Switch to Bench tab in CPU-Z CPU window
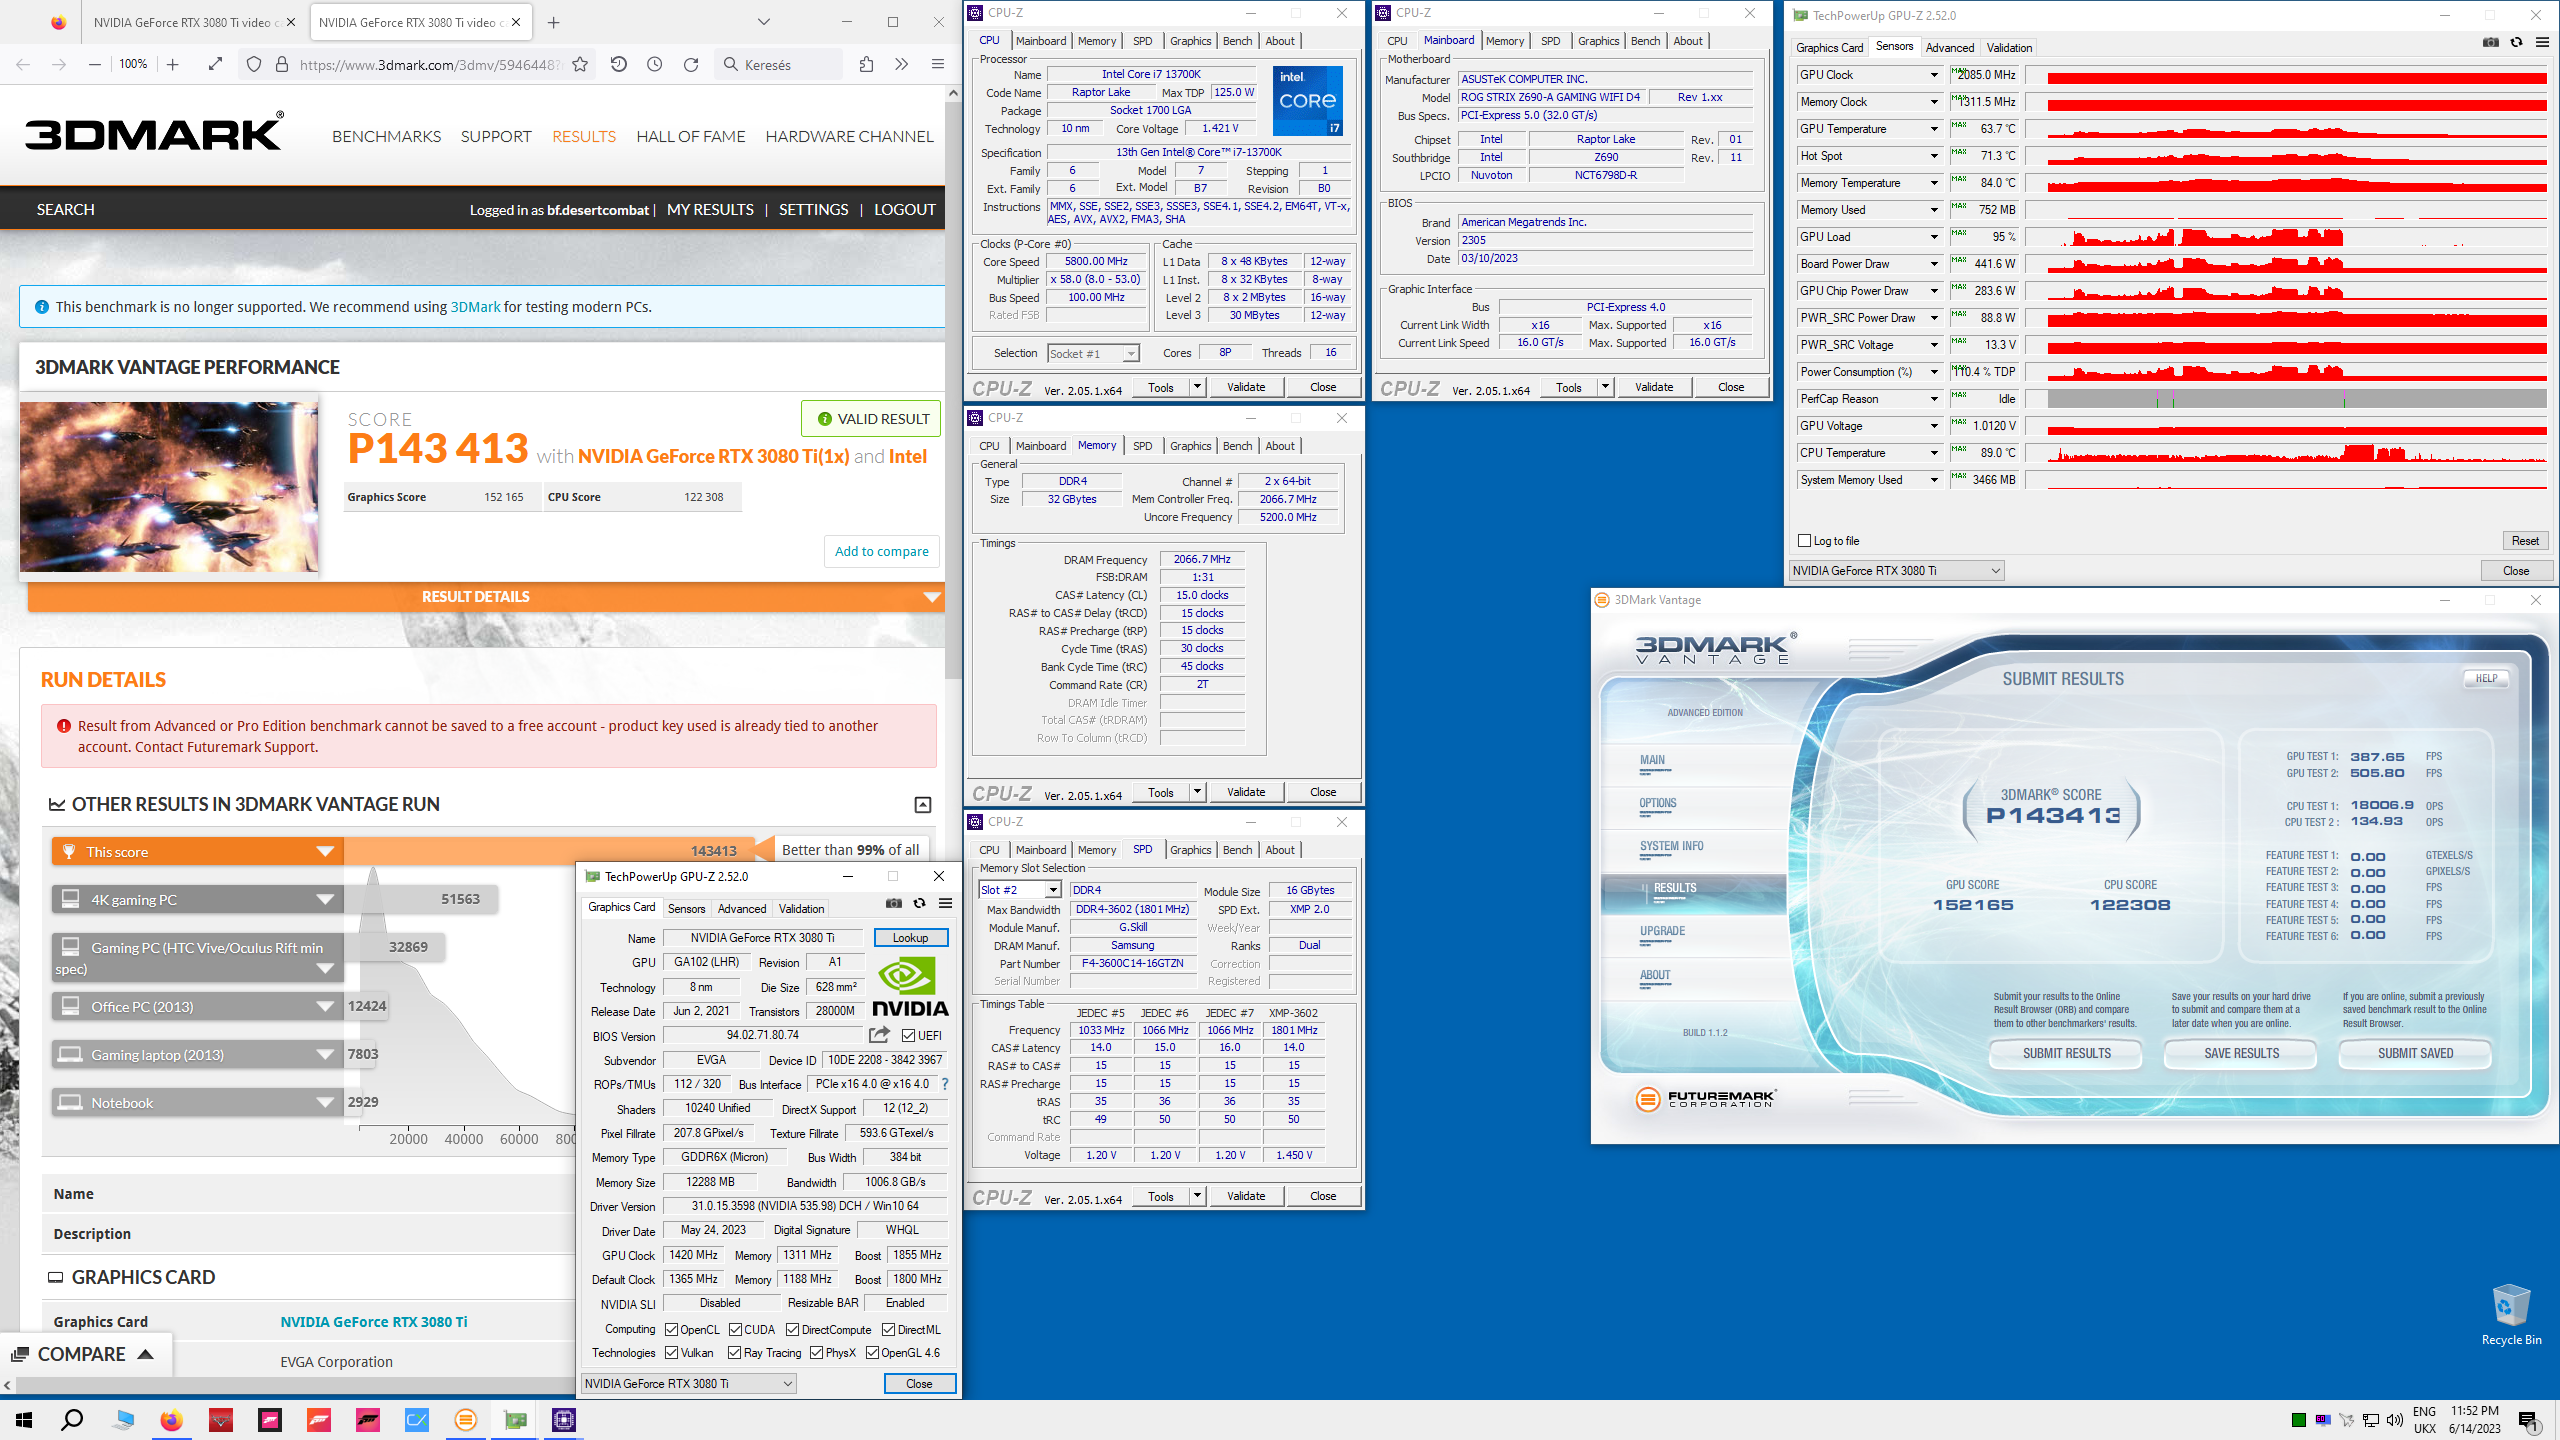2560x1440 pixels. coord(1237,41)
